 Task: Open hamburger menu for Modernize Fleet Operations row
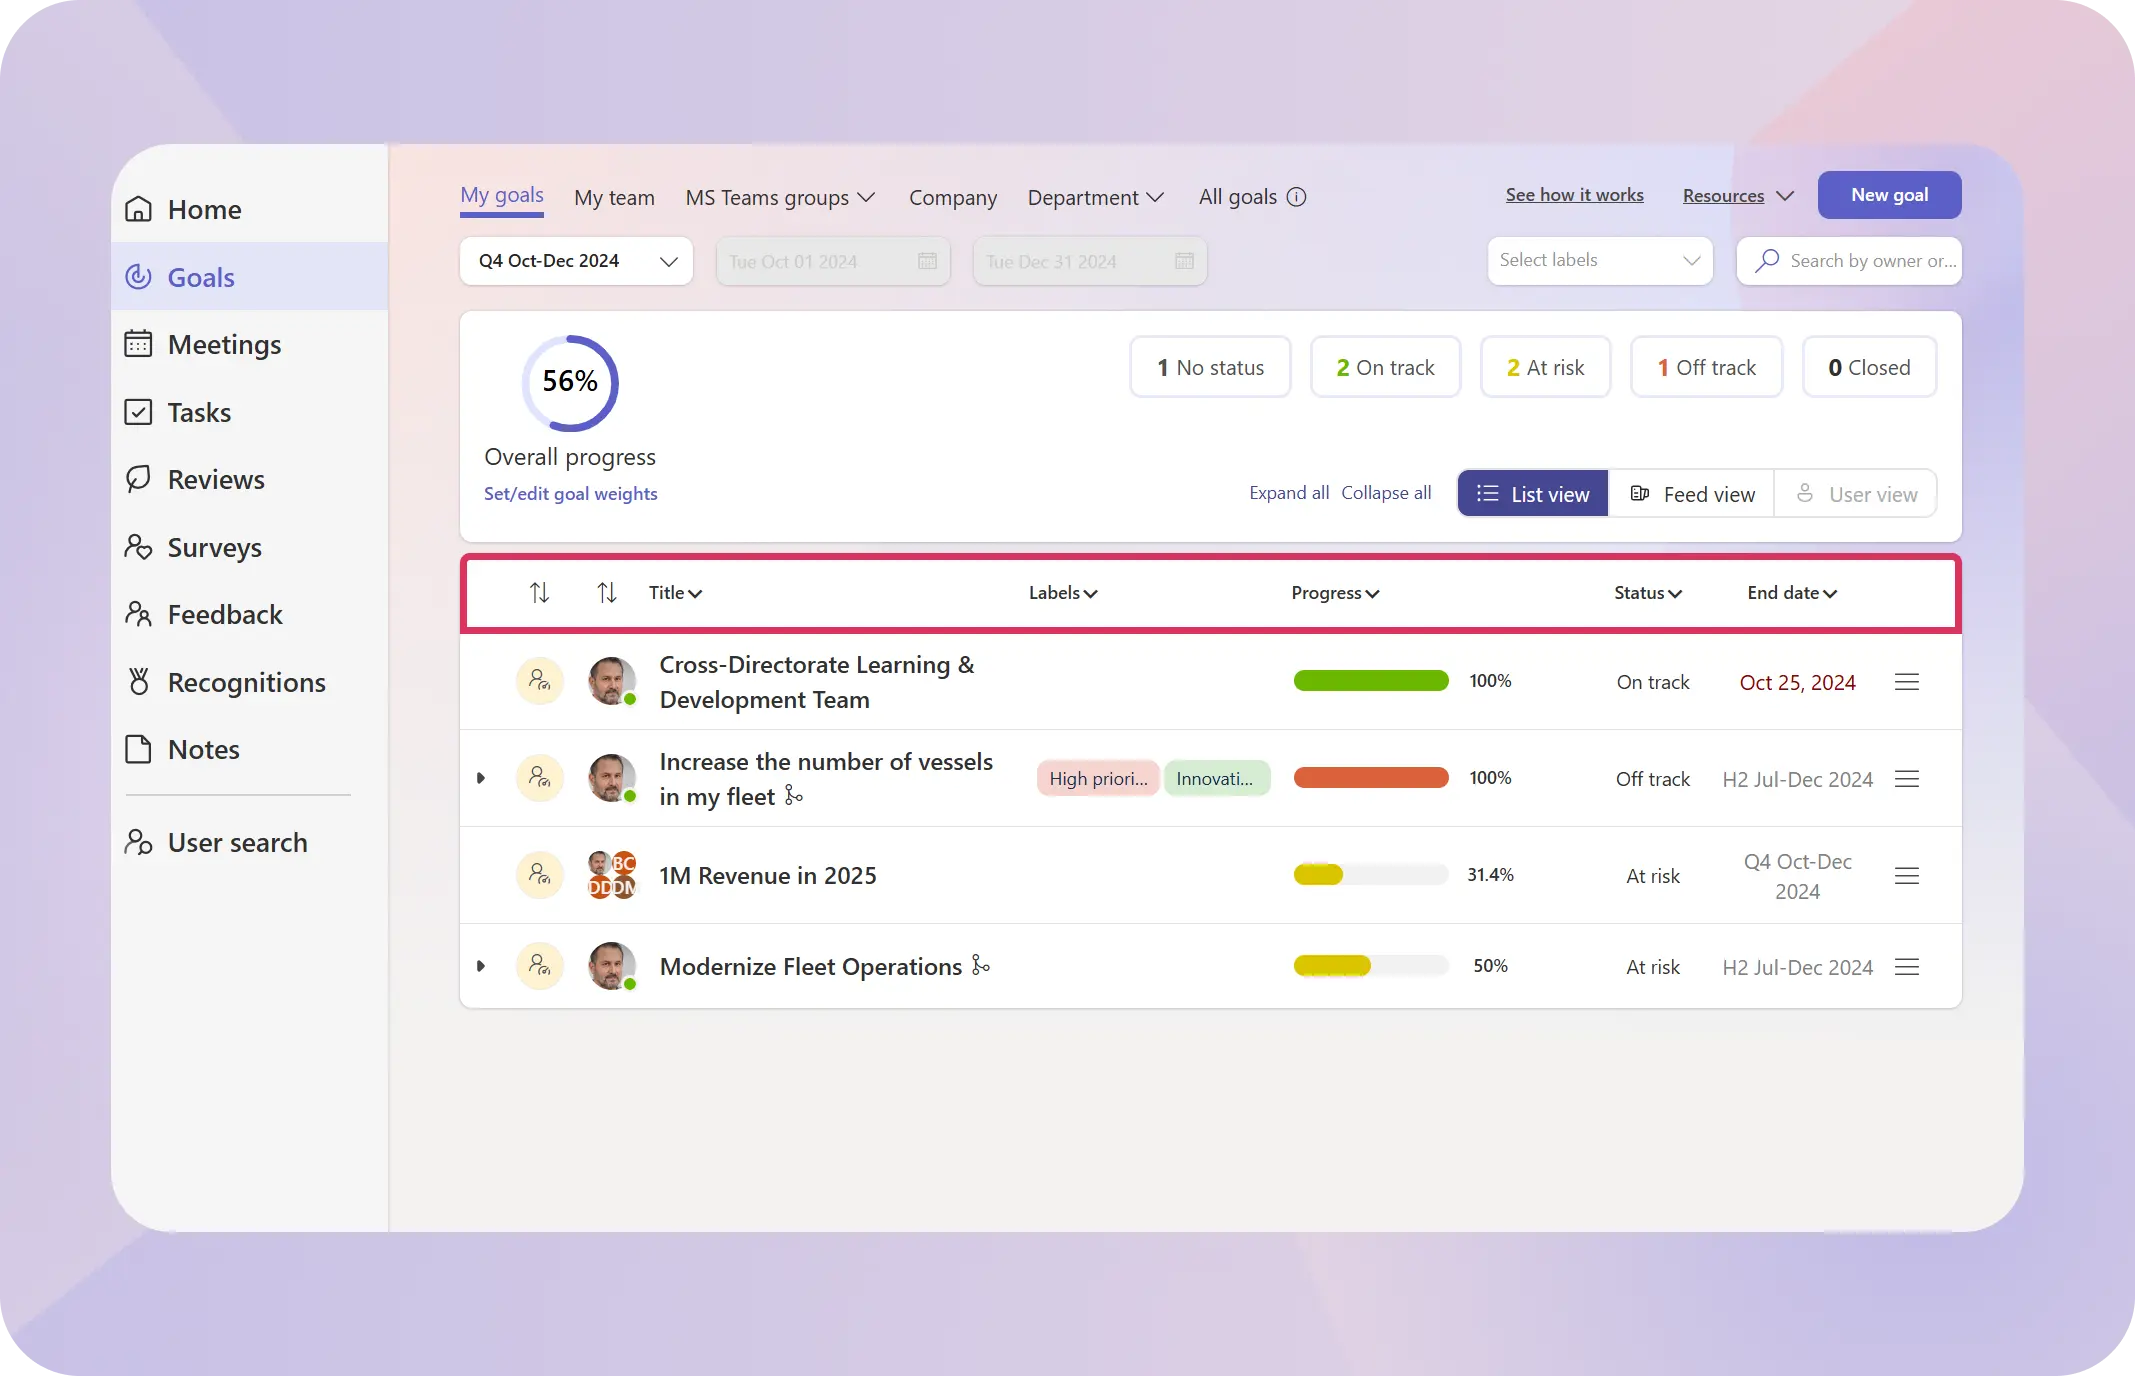[x=1907, y=967]
